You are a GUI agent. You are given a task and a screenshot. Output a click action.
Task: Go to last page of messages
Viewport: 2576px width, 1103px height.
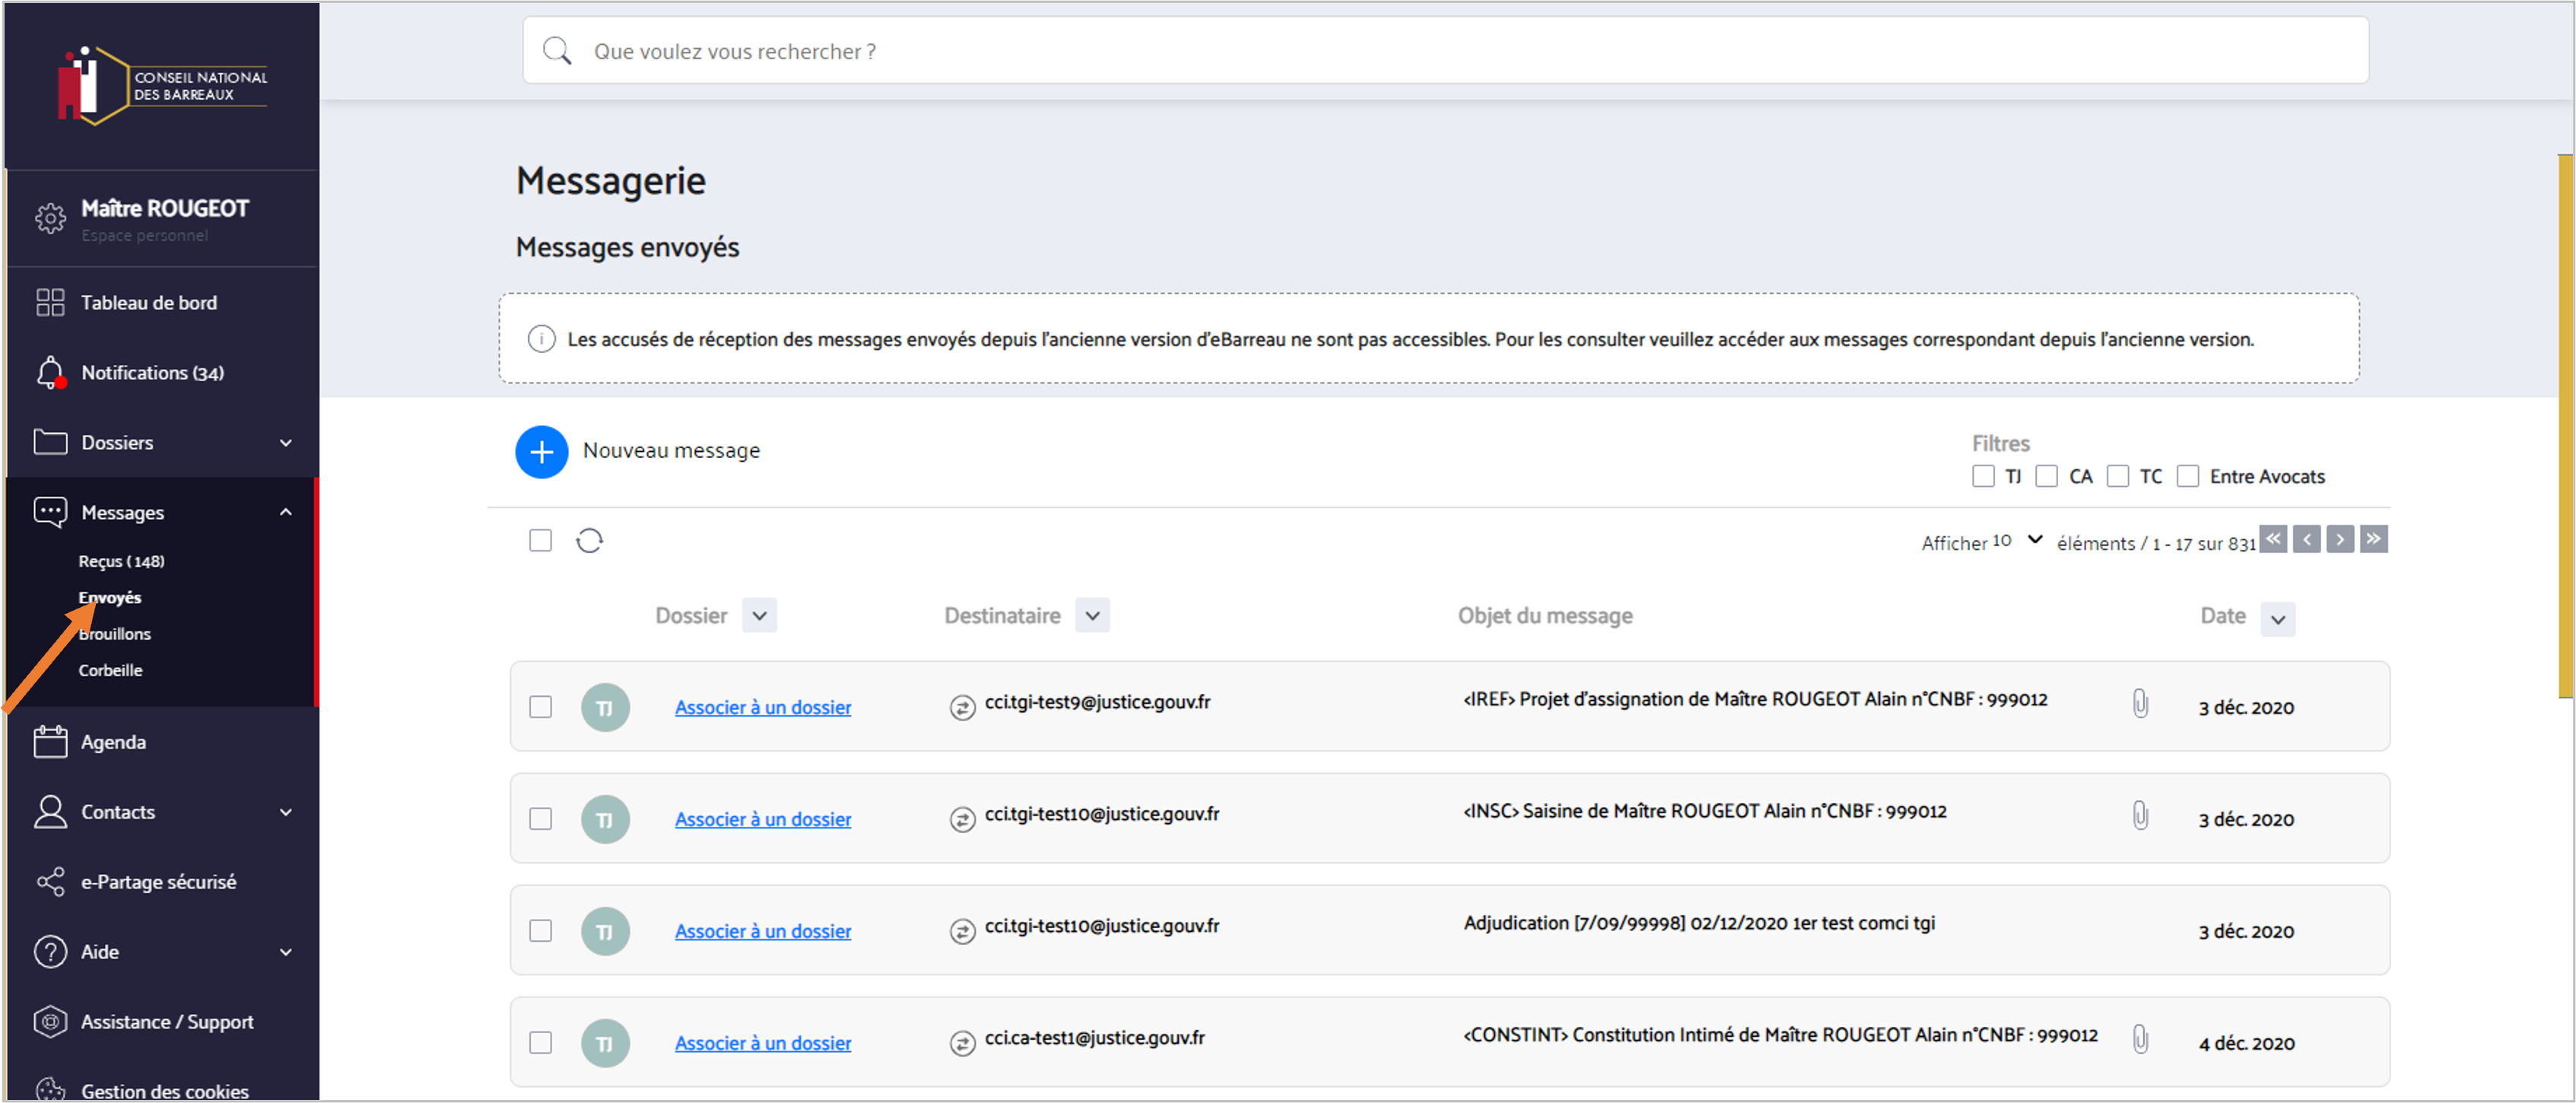[x=2373, y=539]
